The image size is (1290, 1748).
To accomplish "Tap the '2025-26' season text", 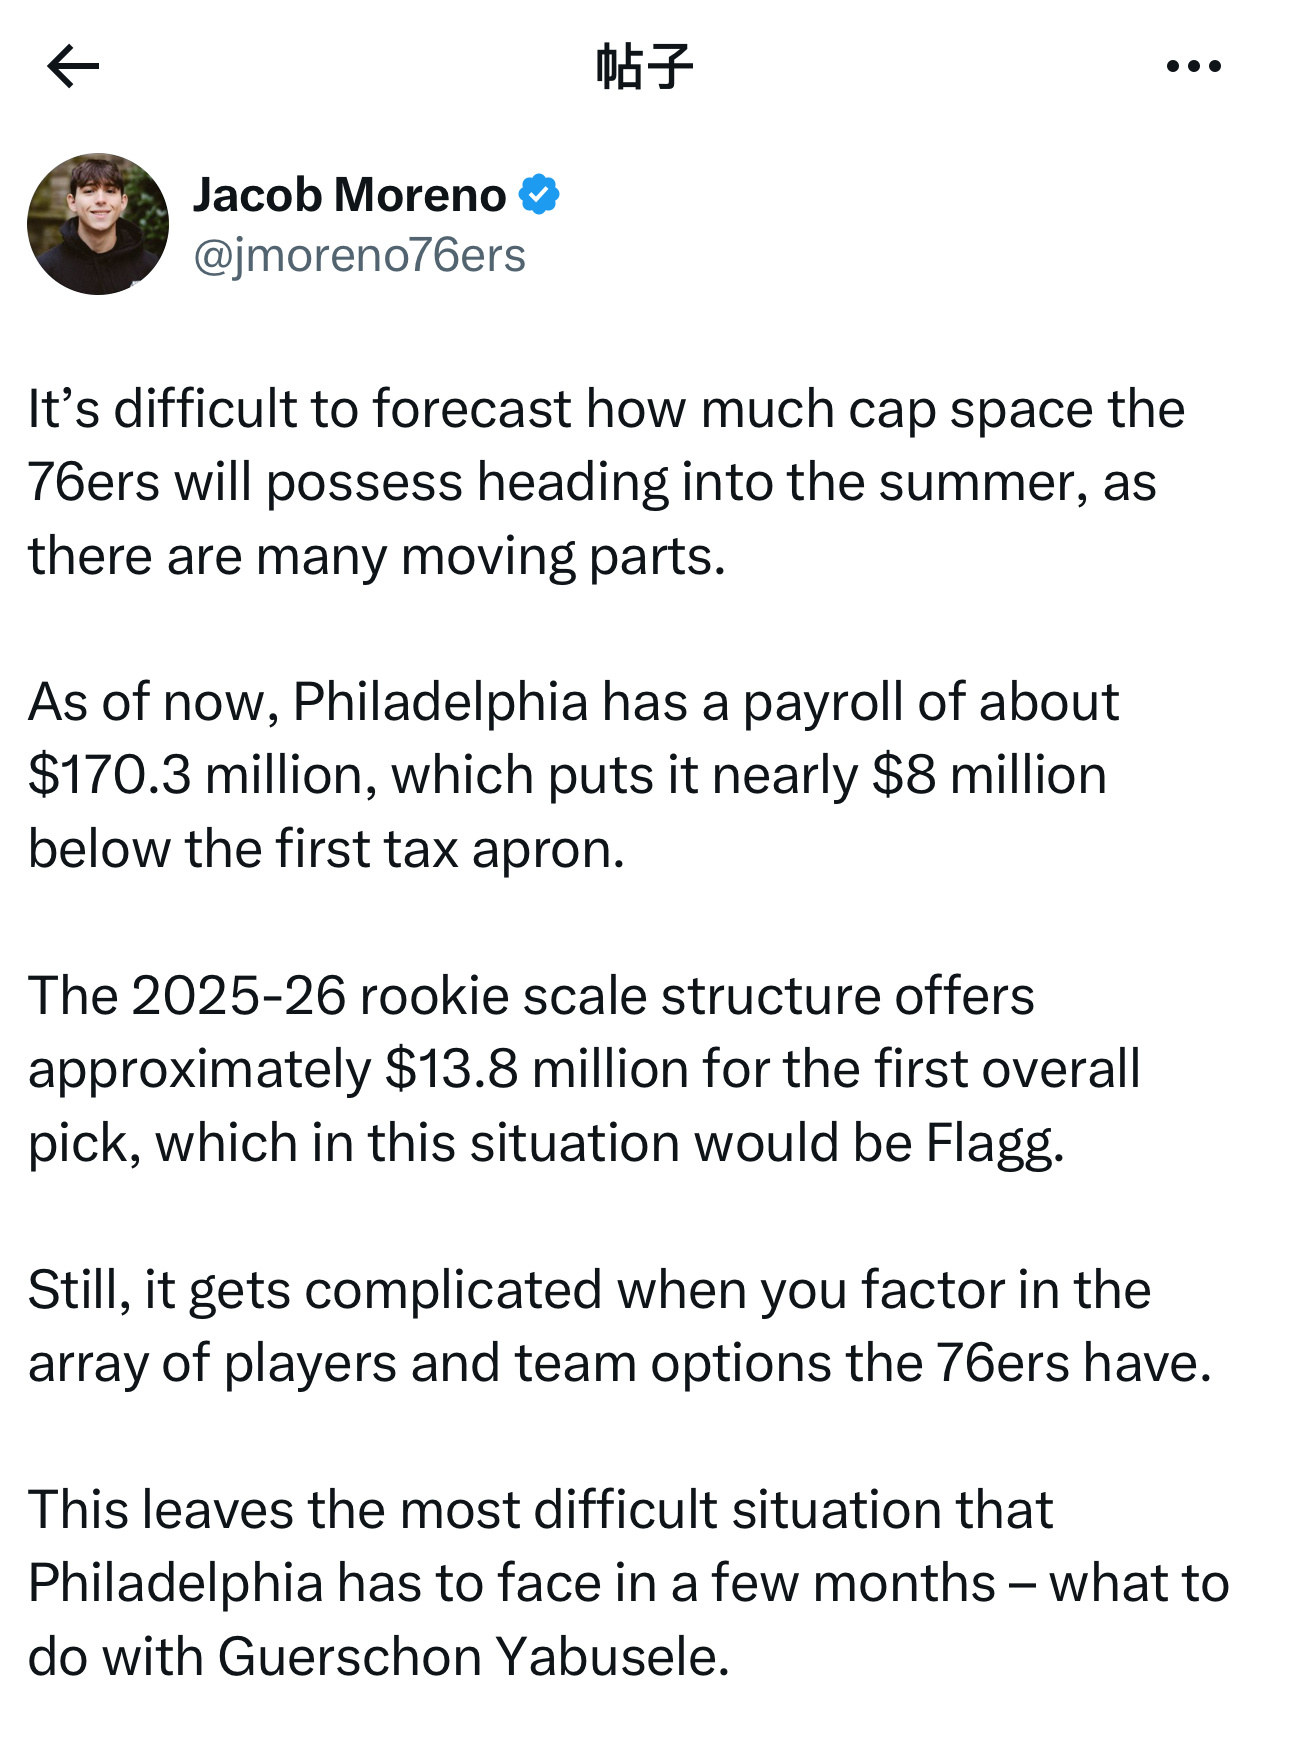I will (x=238, y=996).
